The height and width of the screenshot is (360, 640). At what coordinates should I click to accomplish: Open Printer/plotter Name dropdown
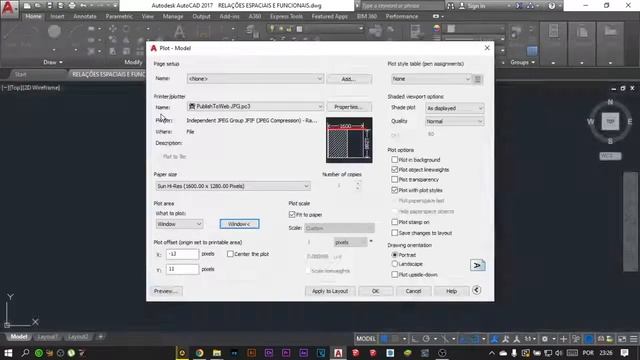pyautogui.click(x=256, y=107)
